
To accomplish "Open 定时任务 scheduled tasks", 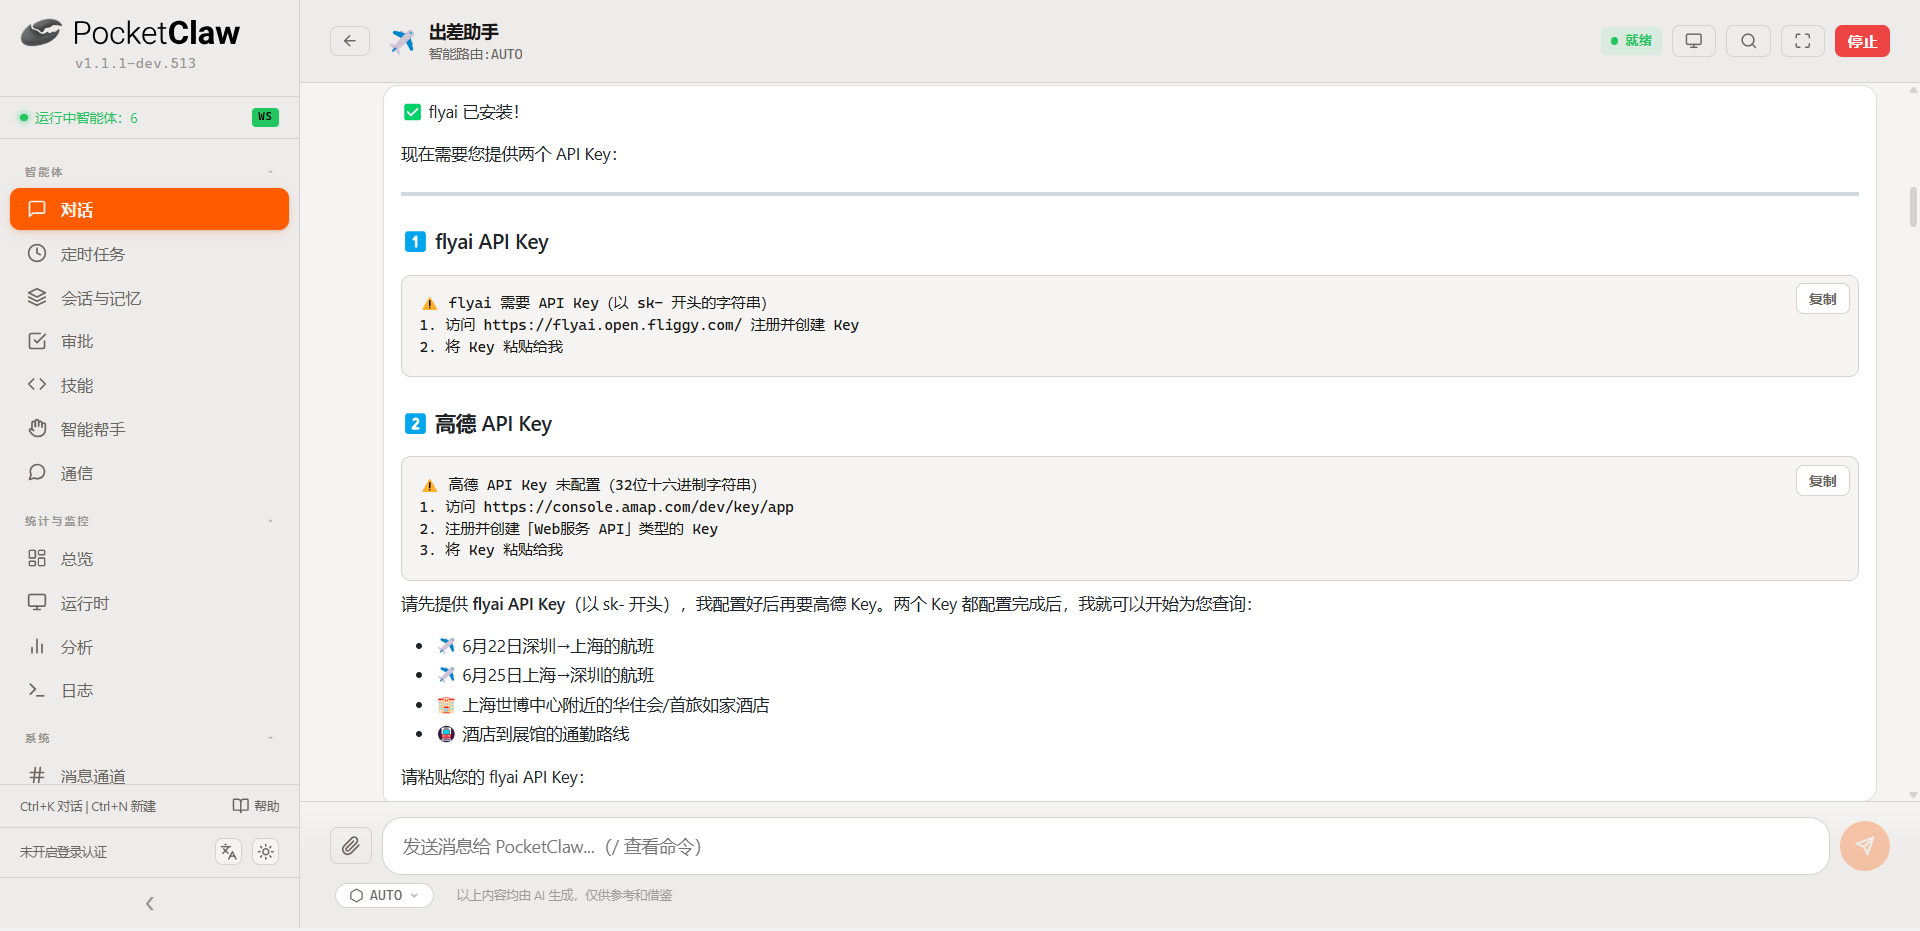I will point(149,254).
